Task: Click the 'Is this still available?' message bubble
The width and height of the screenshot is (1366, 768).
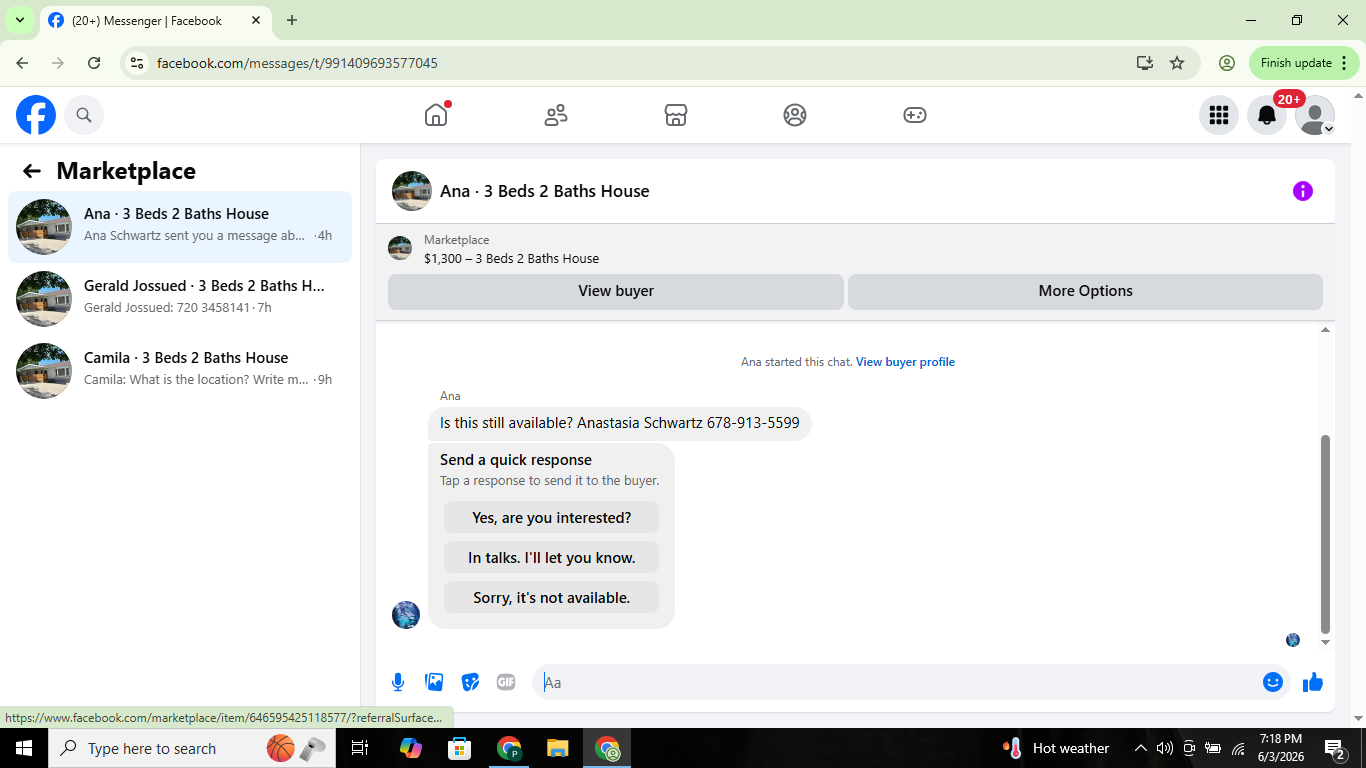Action: pyautogui.click(x=620, y=423)
